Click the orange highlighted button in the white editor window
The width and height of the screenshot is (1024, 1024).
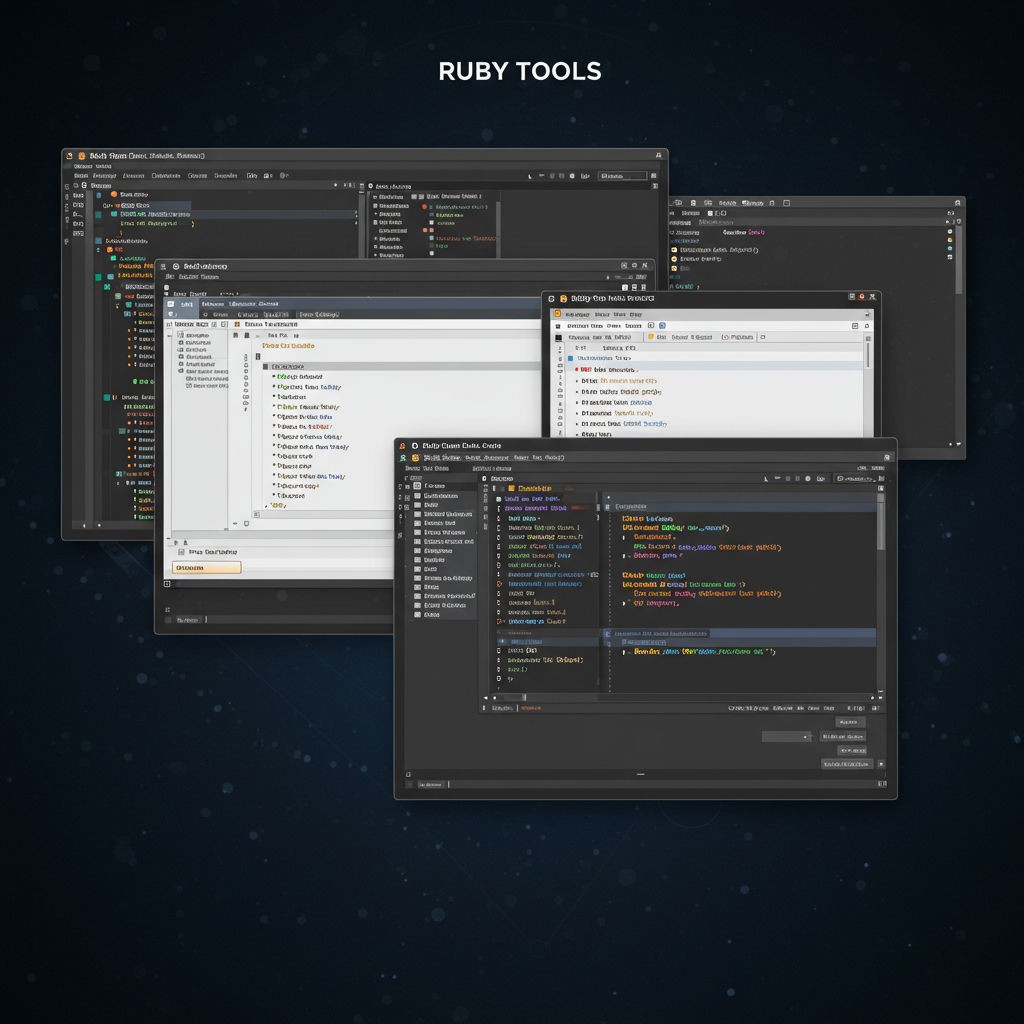coord(206,568)
